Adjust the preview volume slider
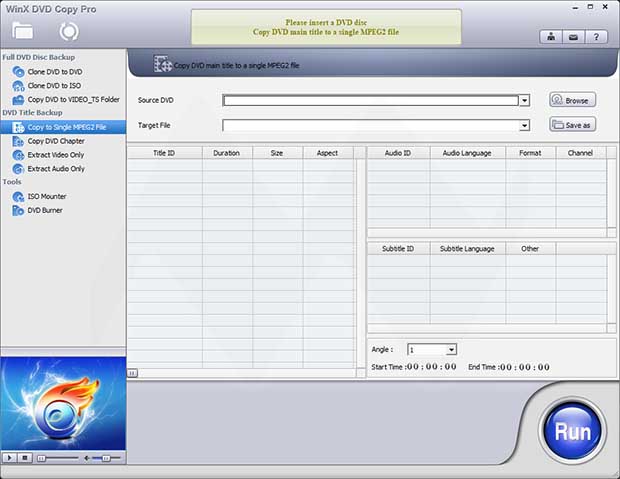 tap(106, 458)
